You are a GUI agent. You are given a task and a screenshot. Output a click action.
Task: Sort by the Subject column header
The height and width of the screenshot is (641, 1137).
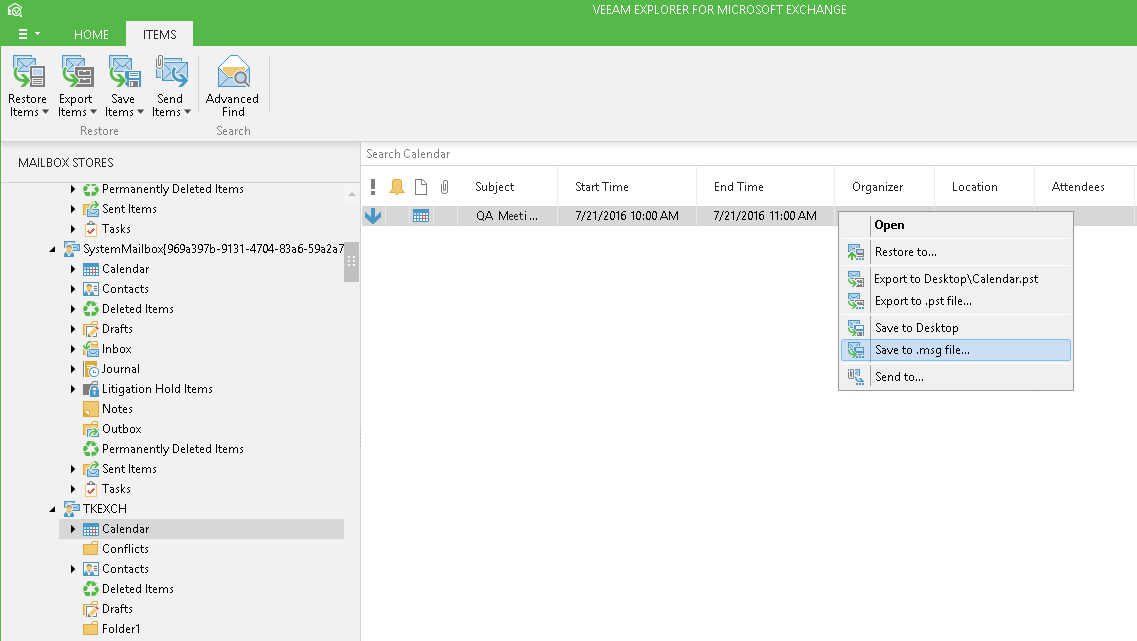tap(508, 187)
